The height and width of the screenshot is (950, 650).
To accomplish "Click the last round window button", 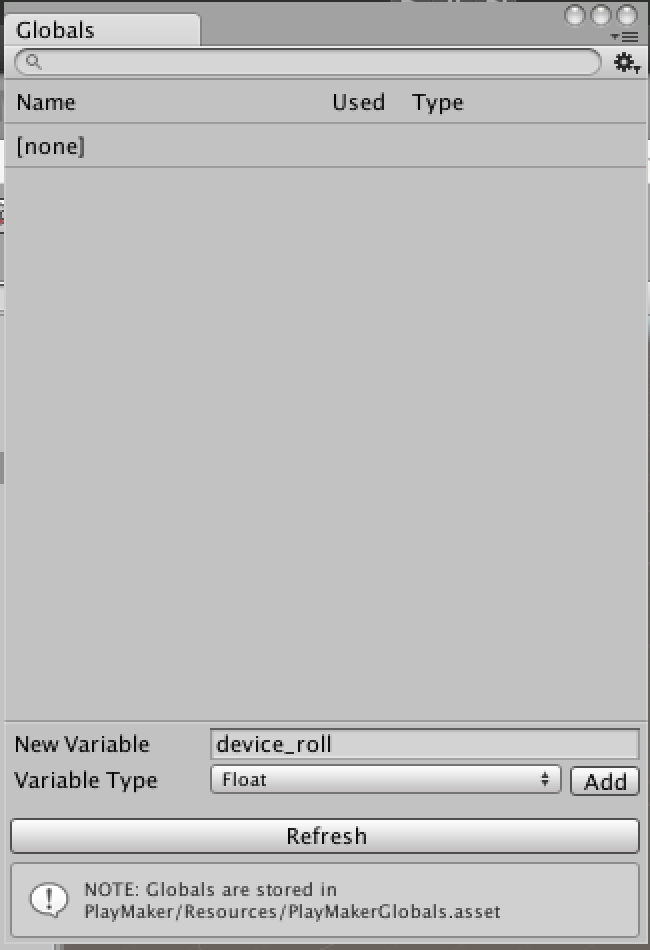I will [627, 15].
